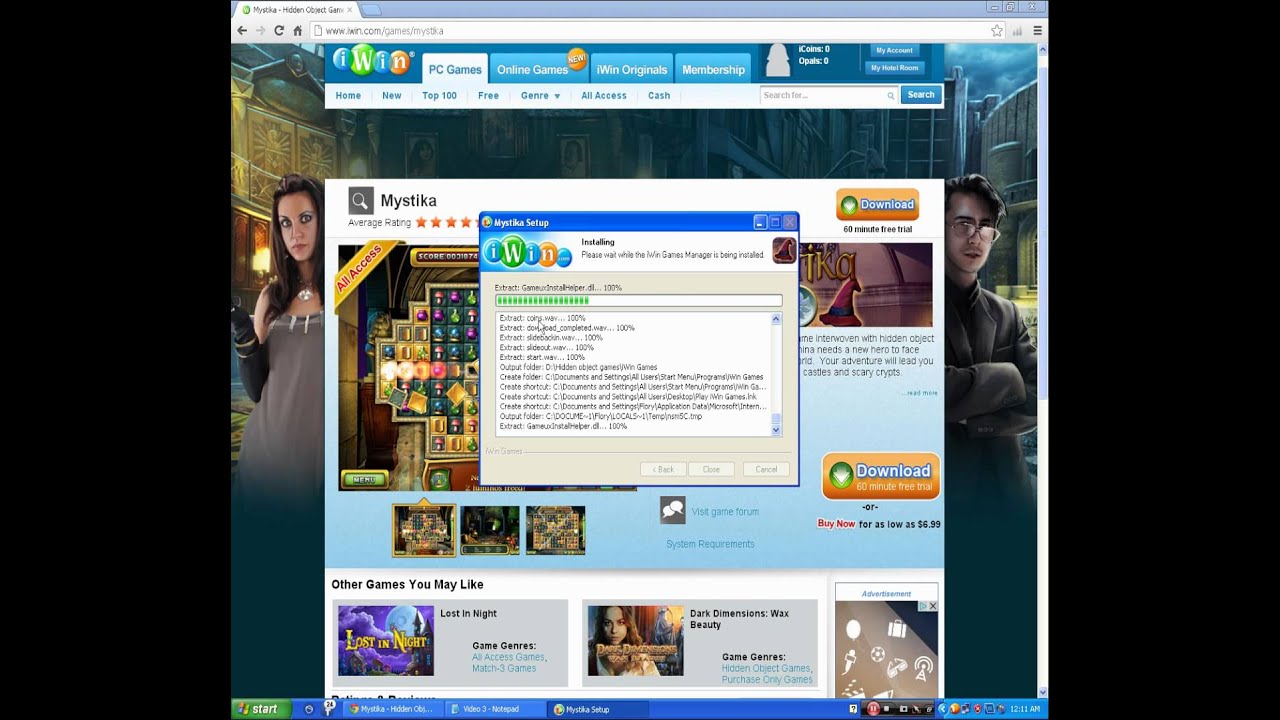Select the New menu item
Viewport: 1280px width, 720px height.
(x=391, y=96)
